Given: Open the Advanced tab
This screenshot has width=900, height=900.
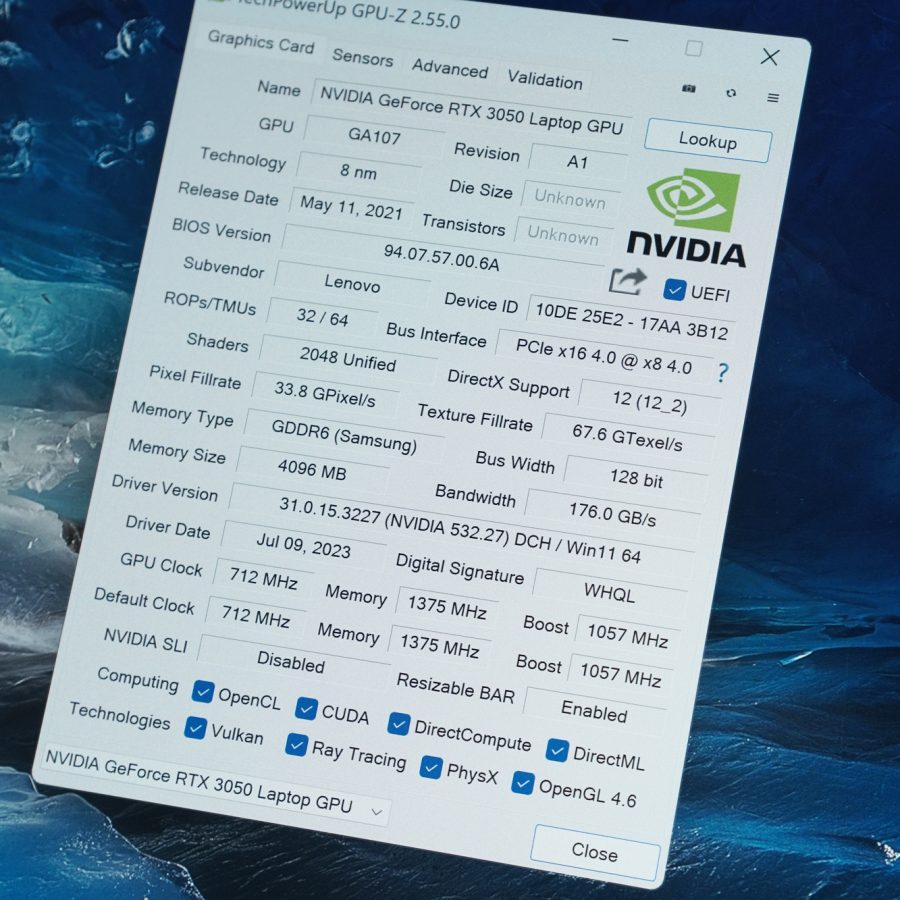Looking at the screenshot, I should [x=450, y=68].
